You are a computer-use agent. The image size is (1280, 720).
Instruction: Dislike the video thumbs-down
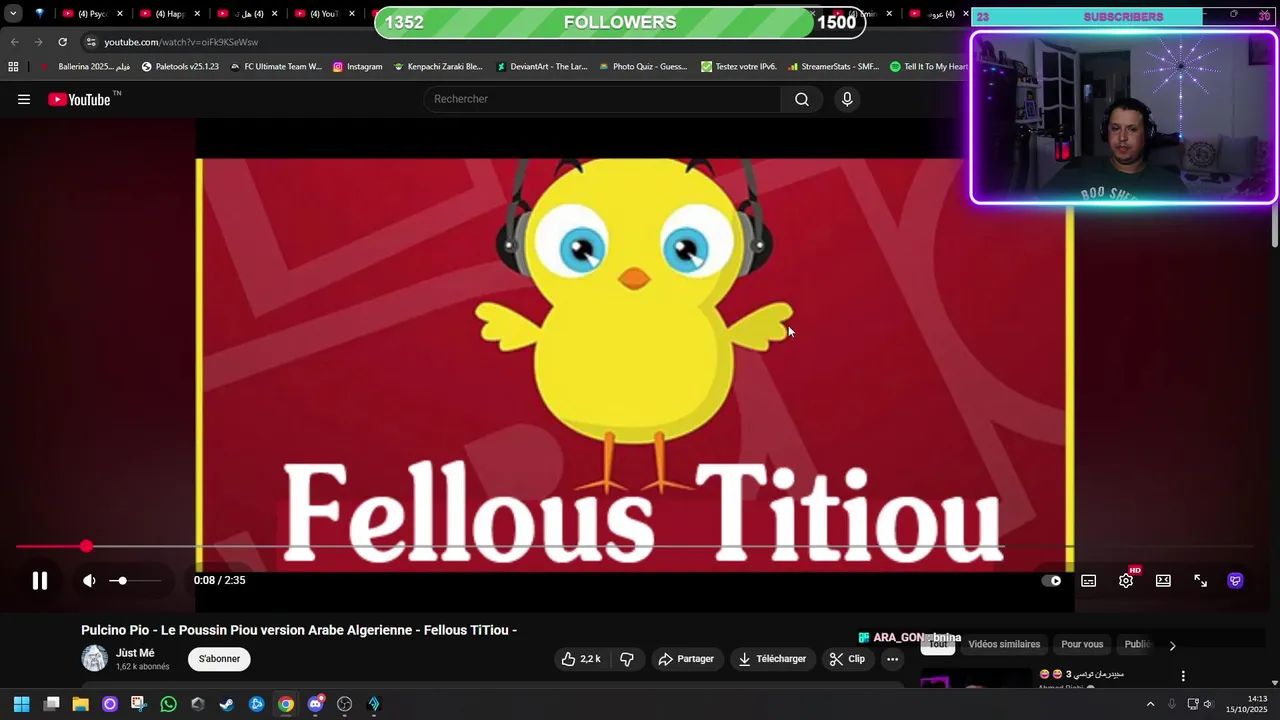627,659
